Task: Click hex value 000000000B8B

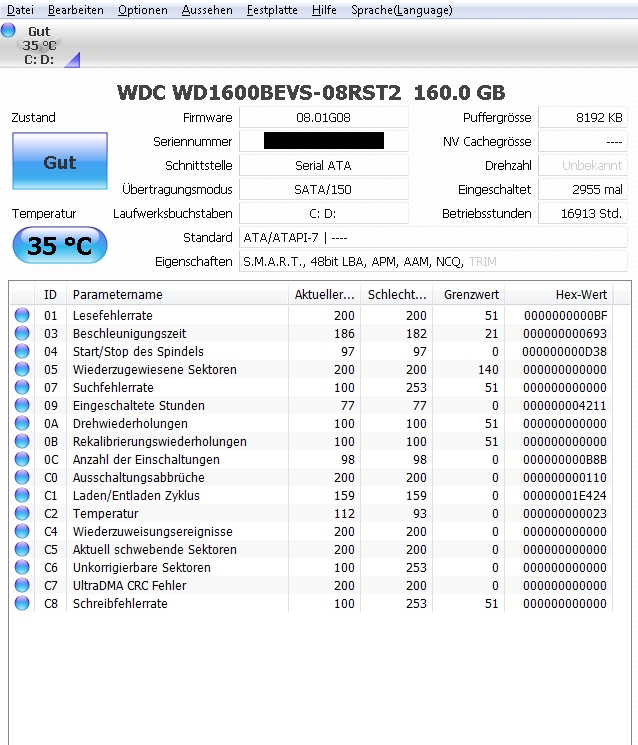Action: (x=565, y=459)
